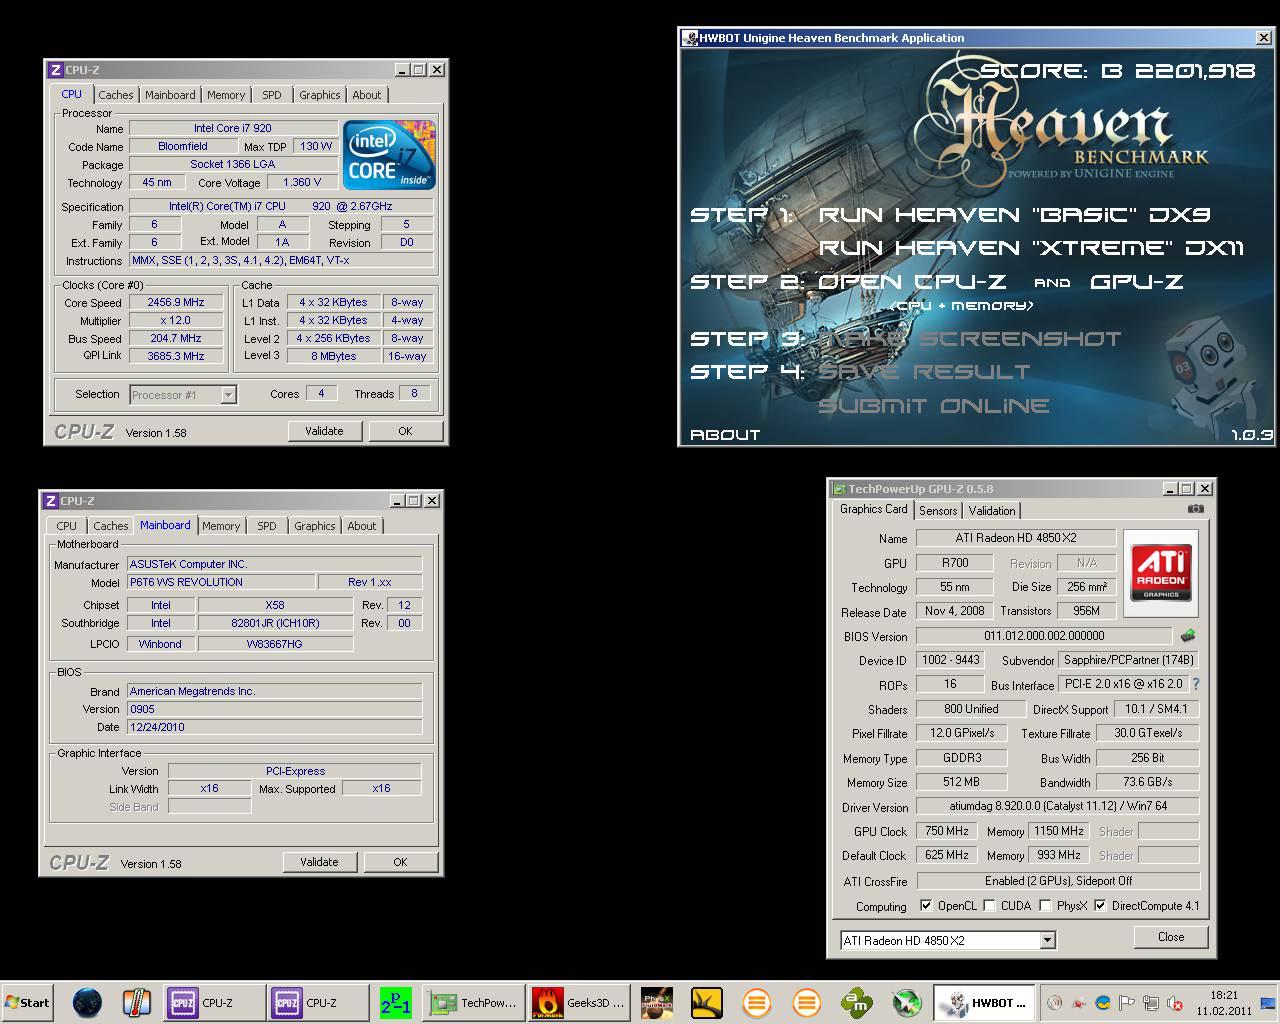The height and width of the screenshot is (1024, 1280).
Task: Click the BIOS Version field in GPU-Z
Action: pyautogui.click(x=1043, y=636)
